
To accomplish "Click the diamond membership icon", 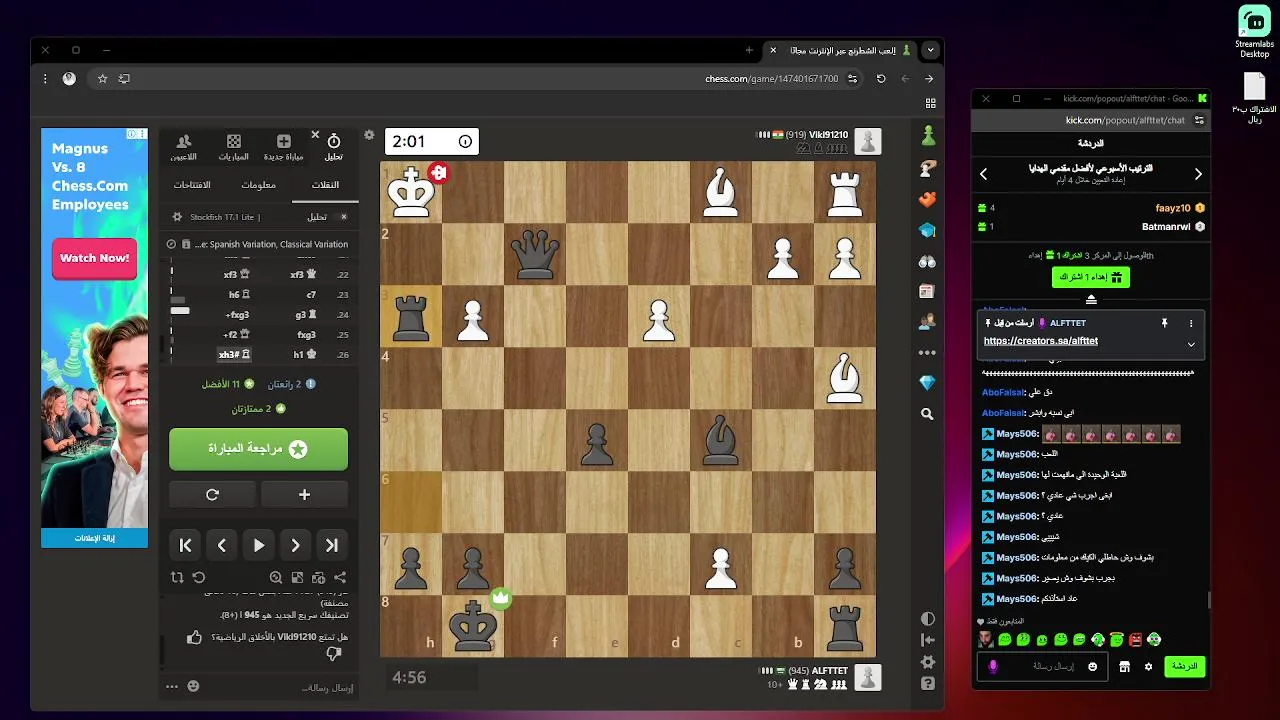I will 928,384.
